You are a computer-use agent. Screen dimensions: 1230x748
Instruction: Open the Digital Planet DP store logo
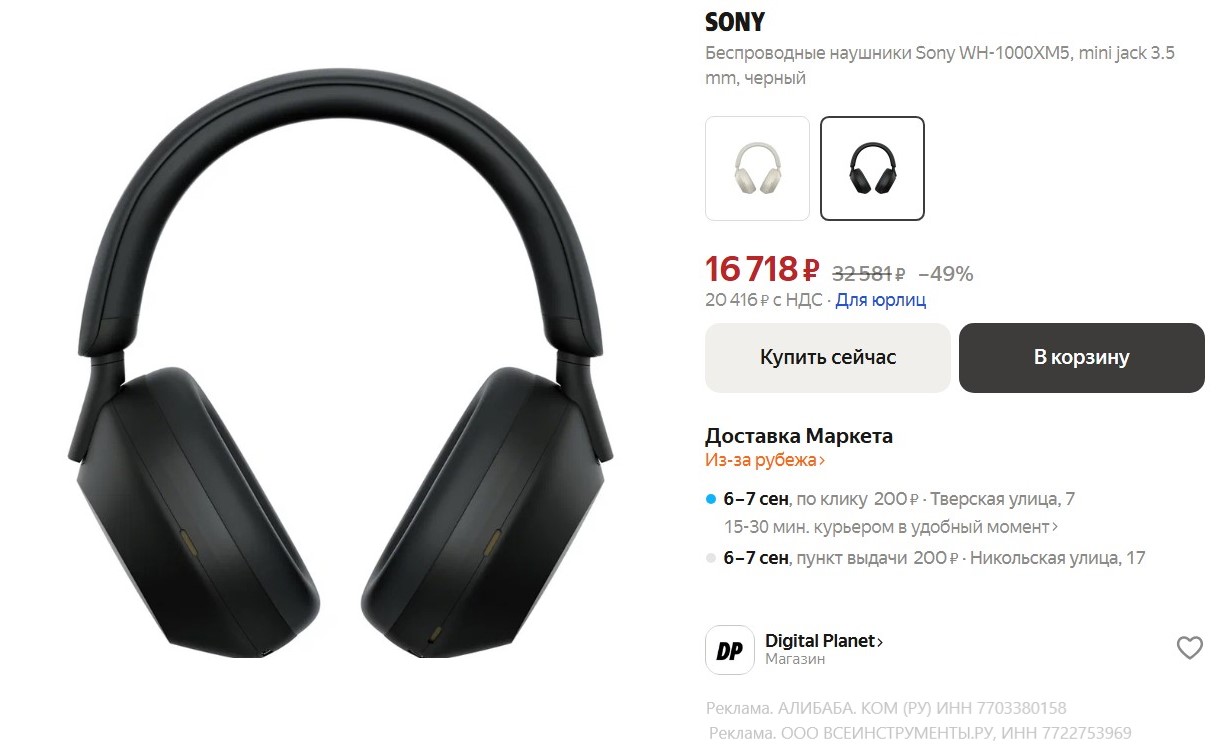[x=730, y=650]
